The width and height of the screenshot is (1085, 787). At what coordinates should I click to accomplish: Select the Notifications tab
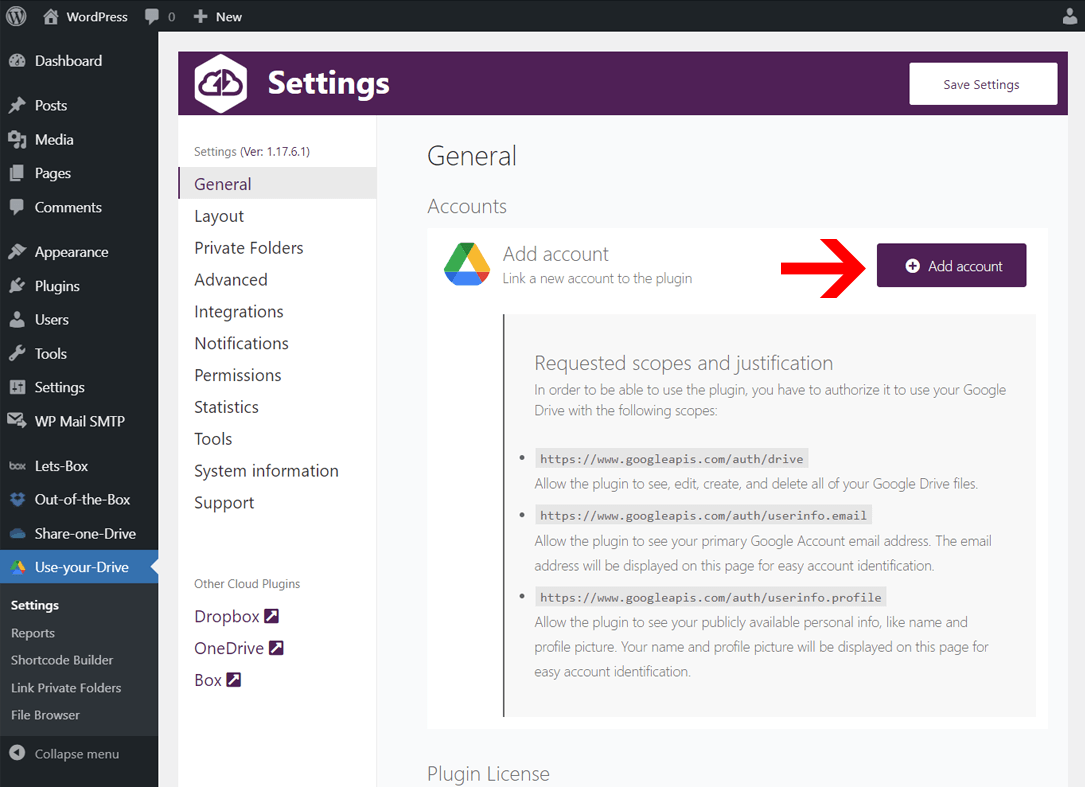(277, 343)
